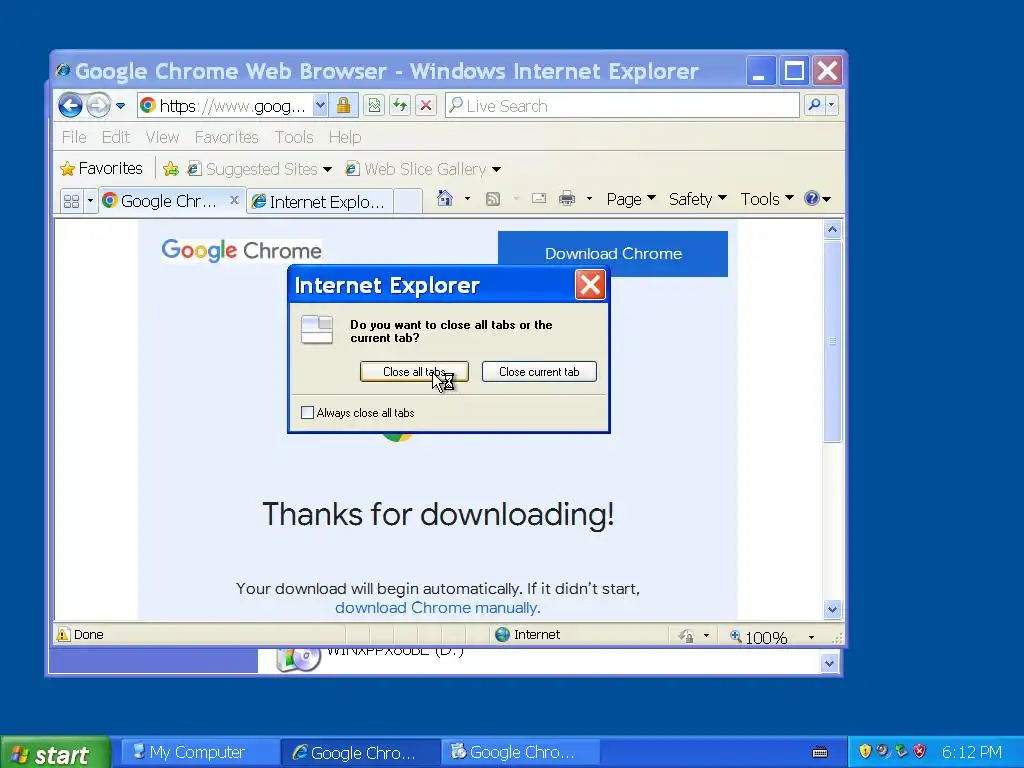Click the search magnifier button
Viewport: 1024px width, 768px height.
click(x=814, y=105)
